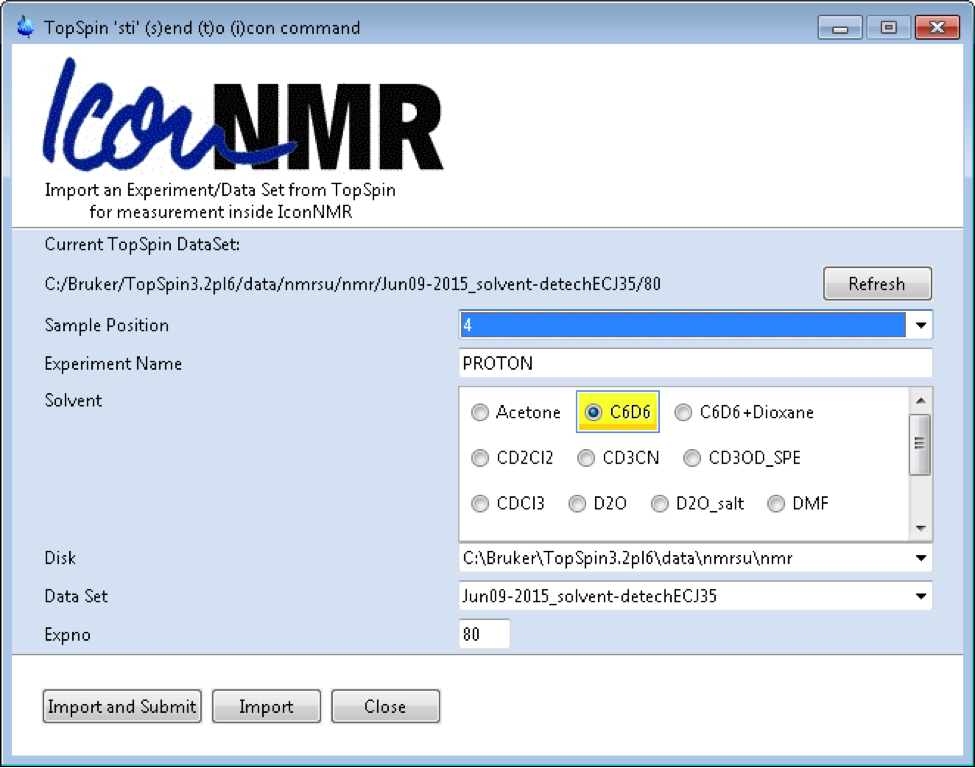The image size is (975, 768).
Task: Click the 'Sample Position' label
Action: [106, 325]
